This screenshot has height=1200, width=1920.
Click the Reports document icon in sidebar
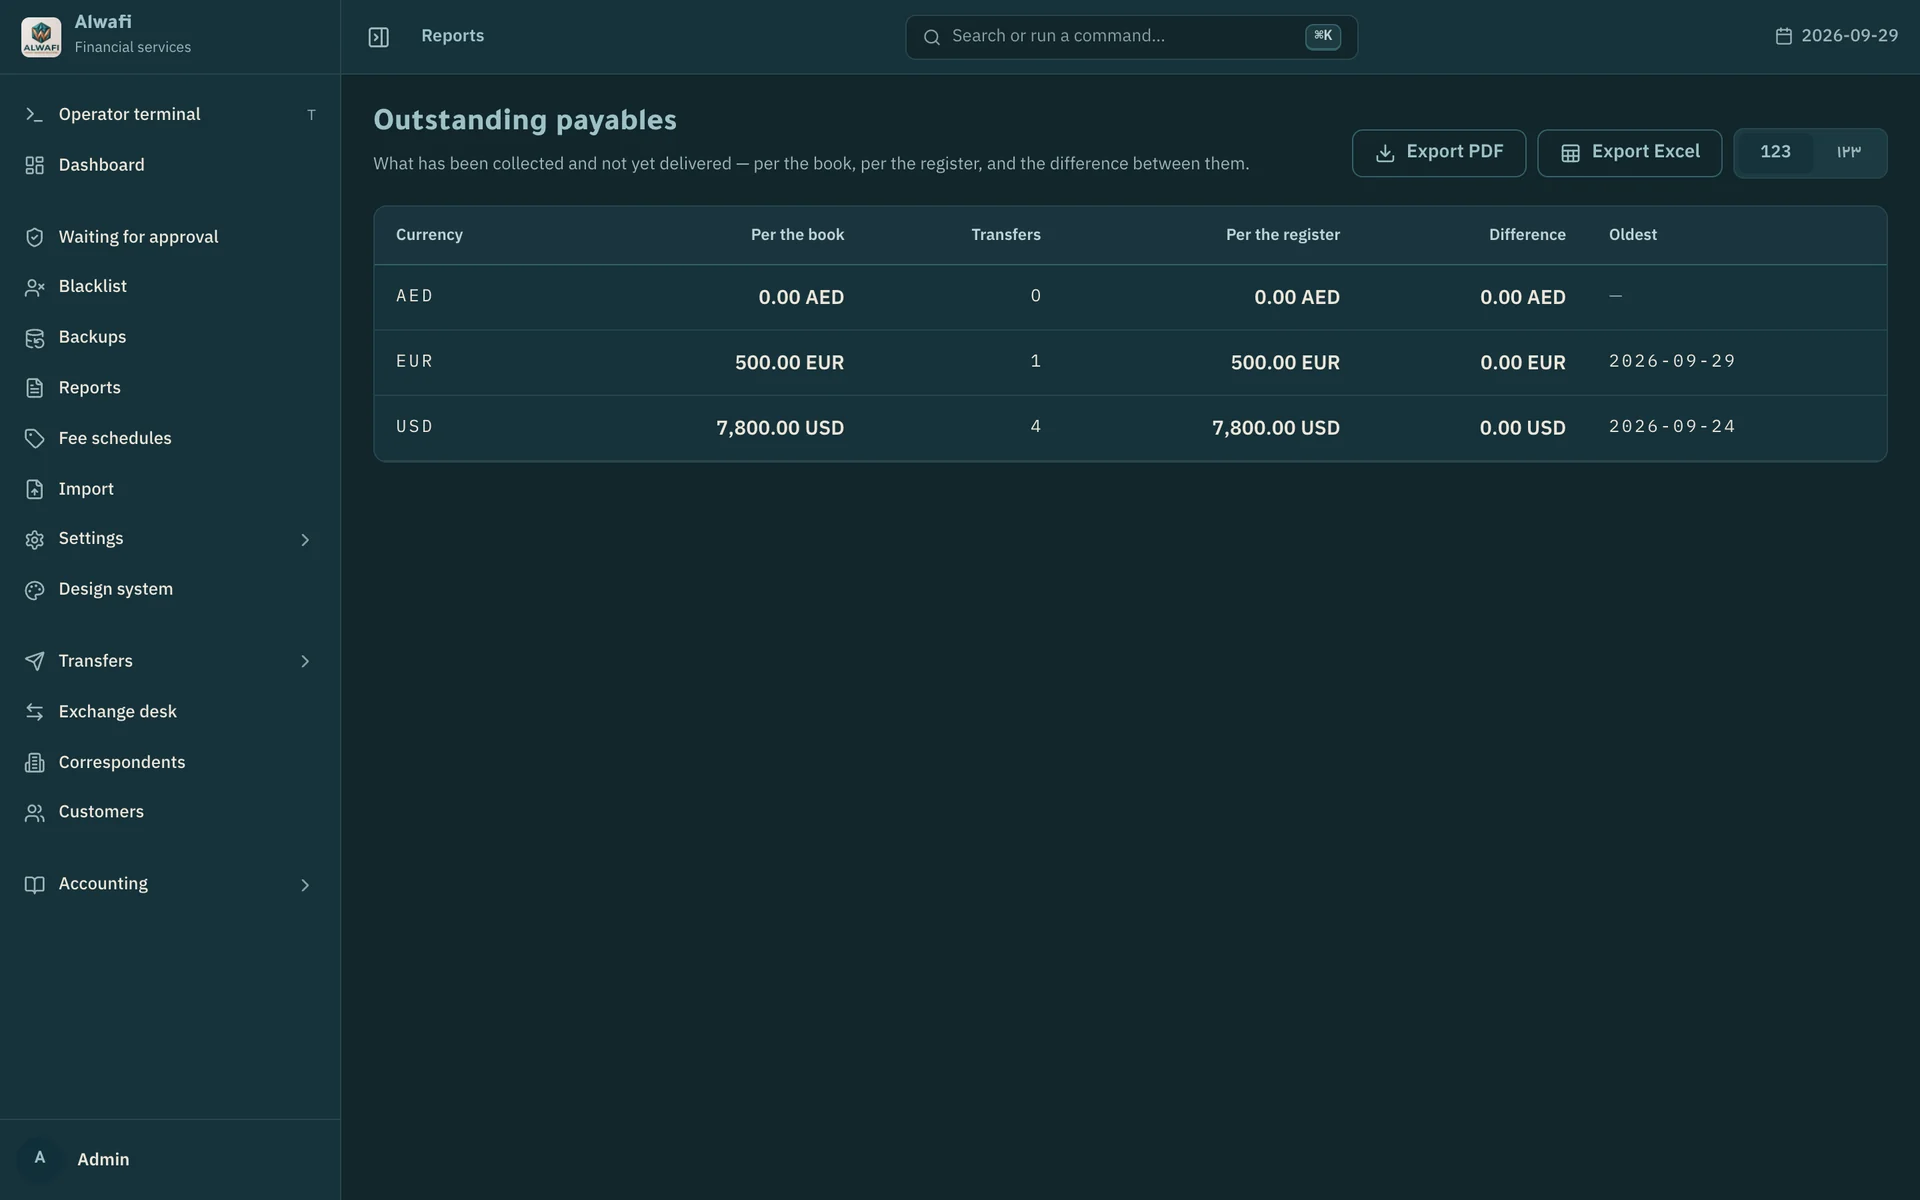click(34, 388)
